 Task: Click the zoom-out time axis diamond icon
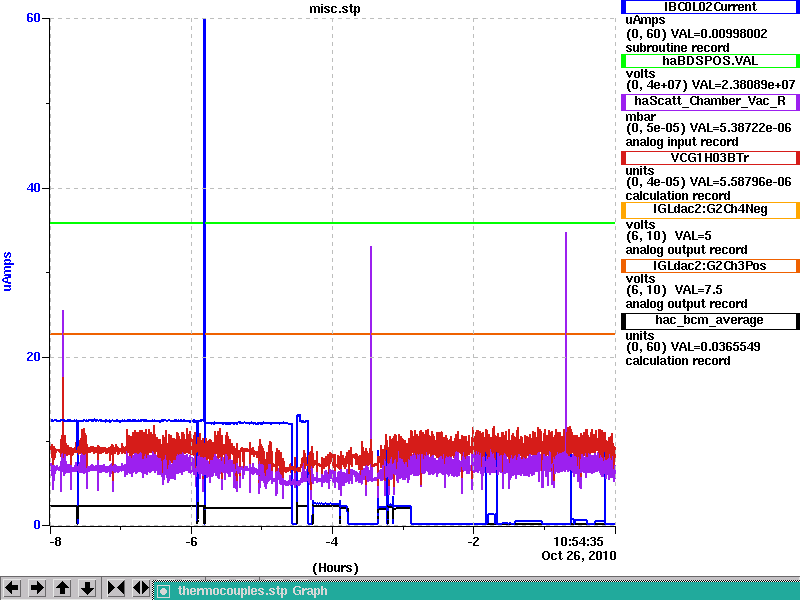[141, 588]
